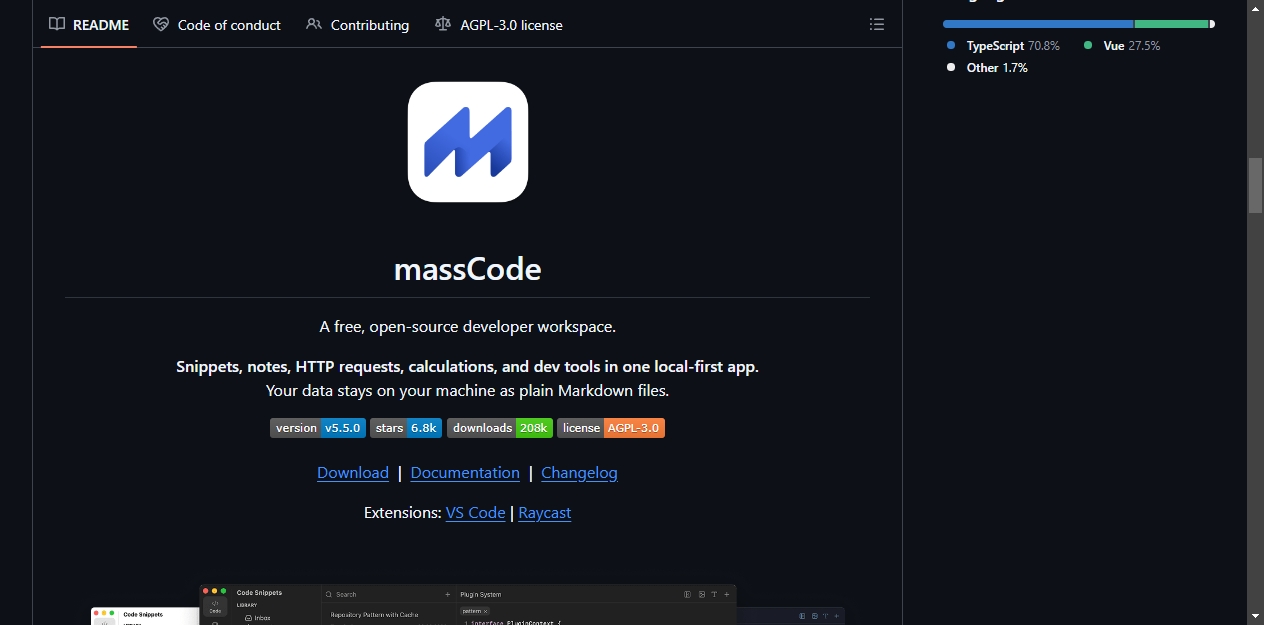Follow the Raycast extension link
The width and height of the screenshot is (1264, 625).
545,513
